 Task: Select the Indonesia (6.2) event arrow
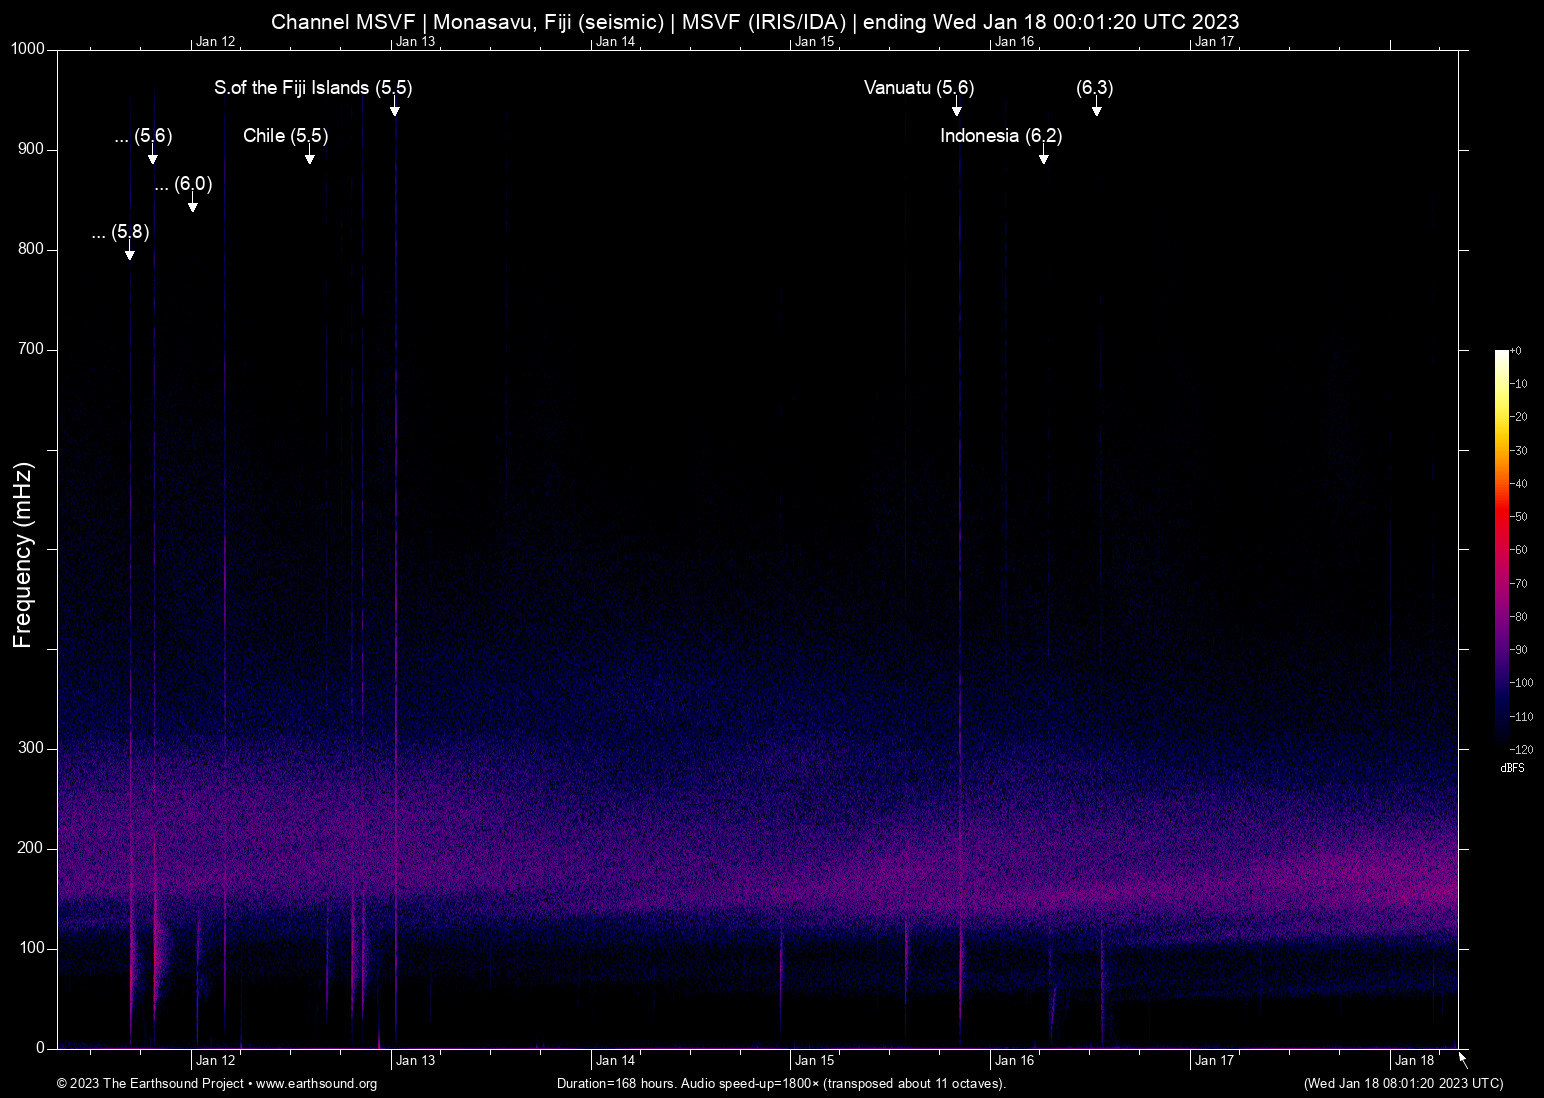tap(1043, 157)
